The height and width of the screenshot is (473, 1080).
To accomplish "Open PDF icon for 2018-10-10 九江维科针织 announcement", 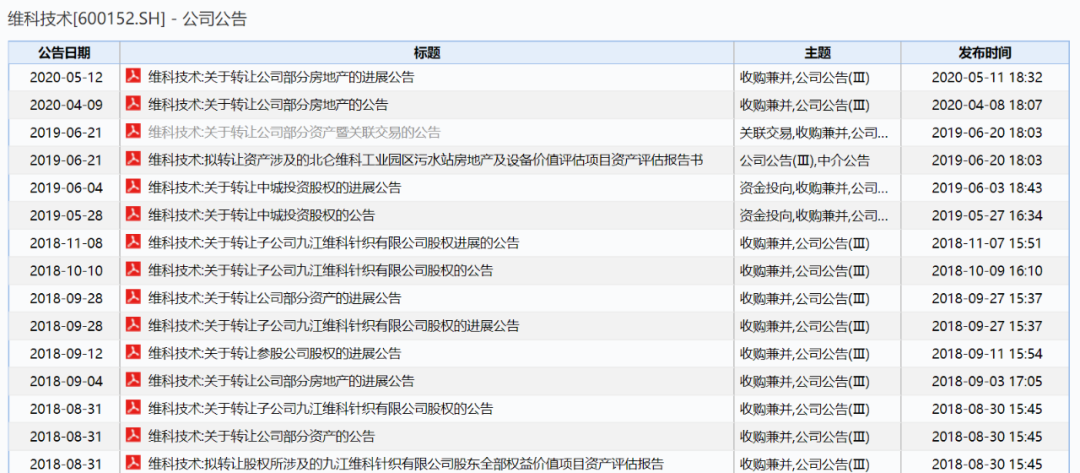I will coord(133,269).
